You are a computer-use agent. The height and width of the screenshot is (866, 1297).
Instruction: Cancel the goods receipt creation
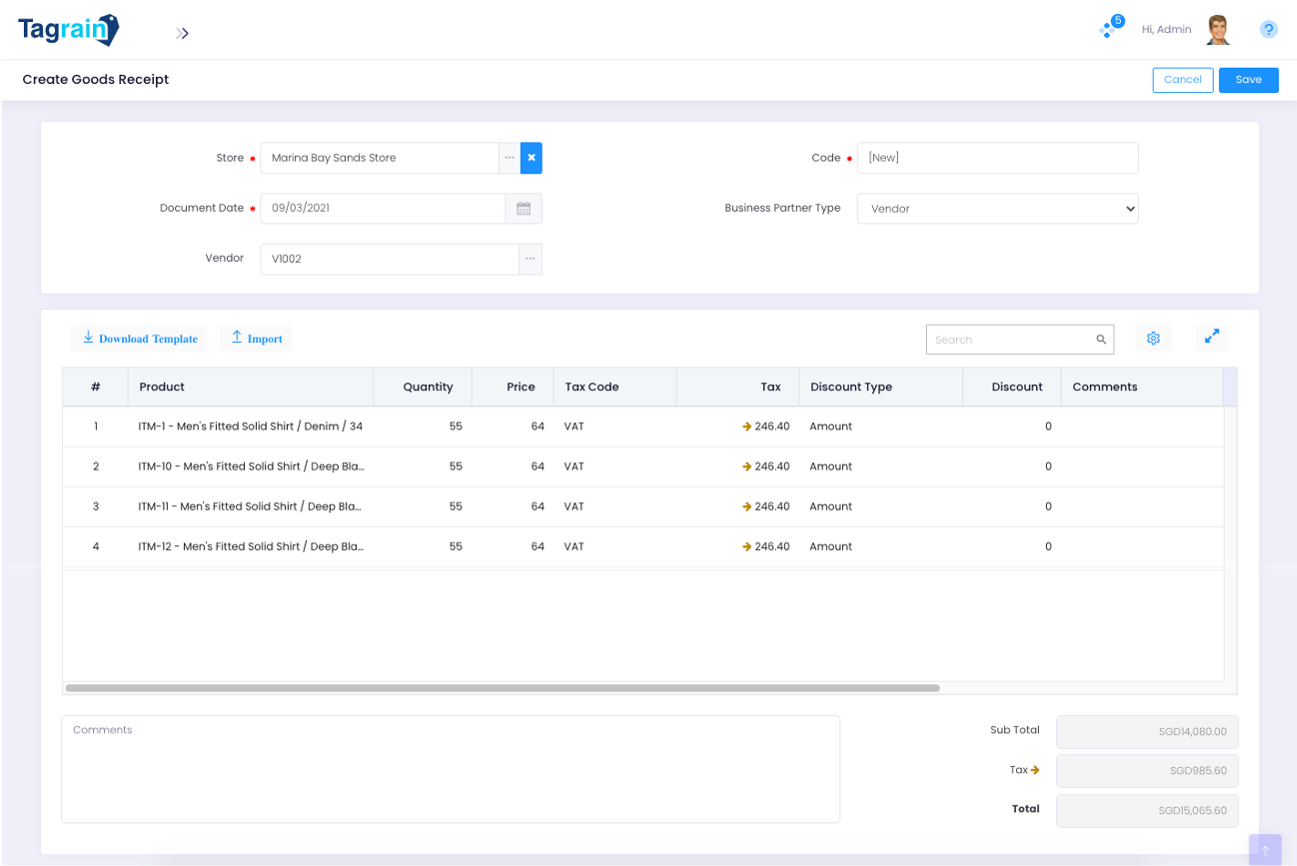pos(1182,80)
